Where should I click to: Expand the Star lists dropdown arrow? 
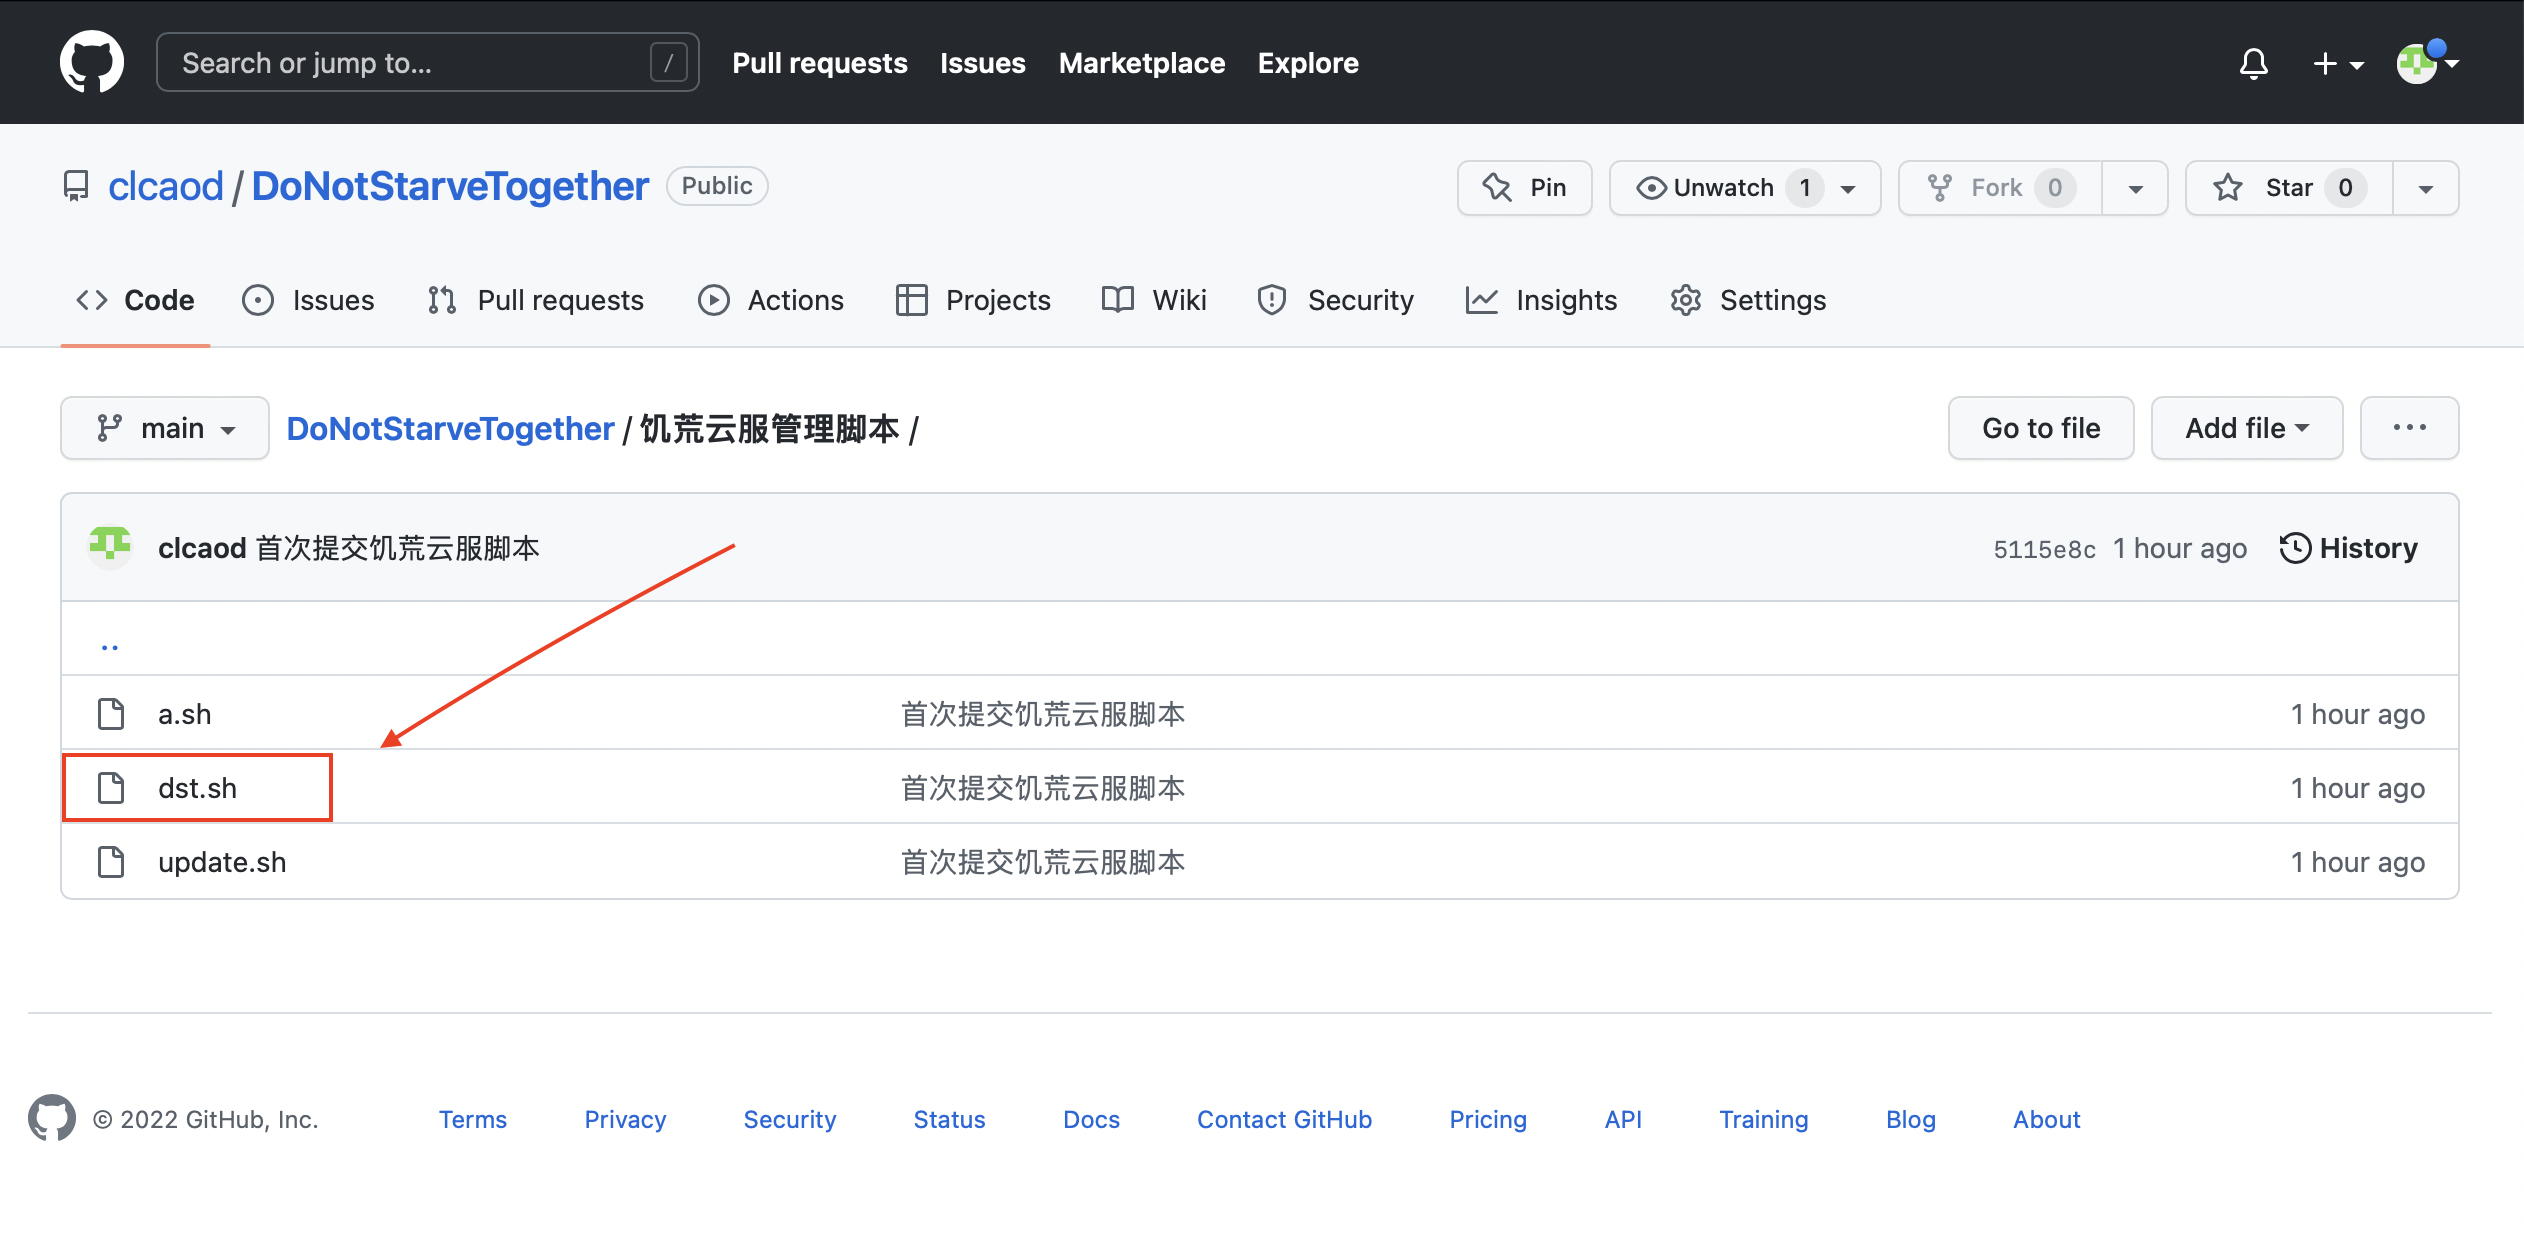pos(2425,188)
